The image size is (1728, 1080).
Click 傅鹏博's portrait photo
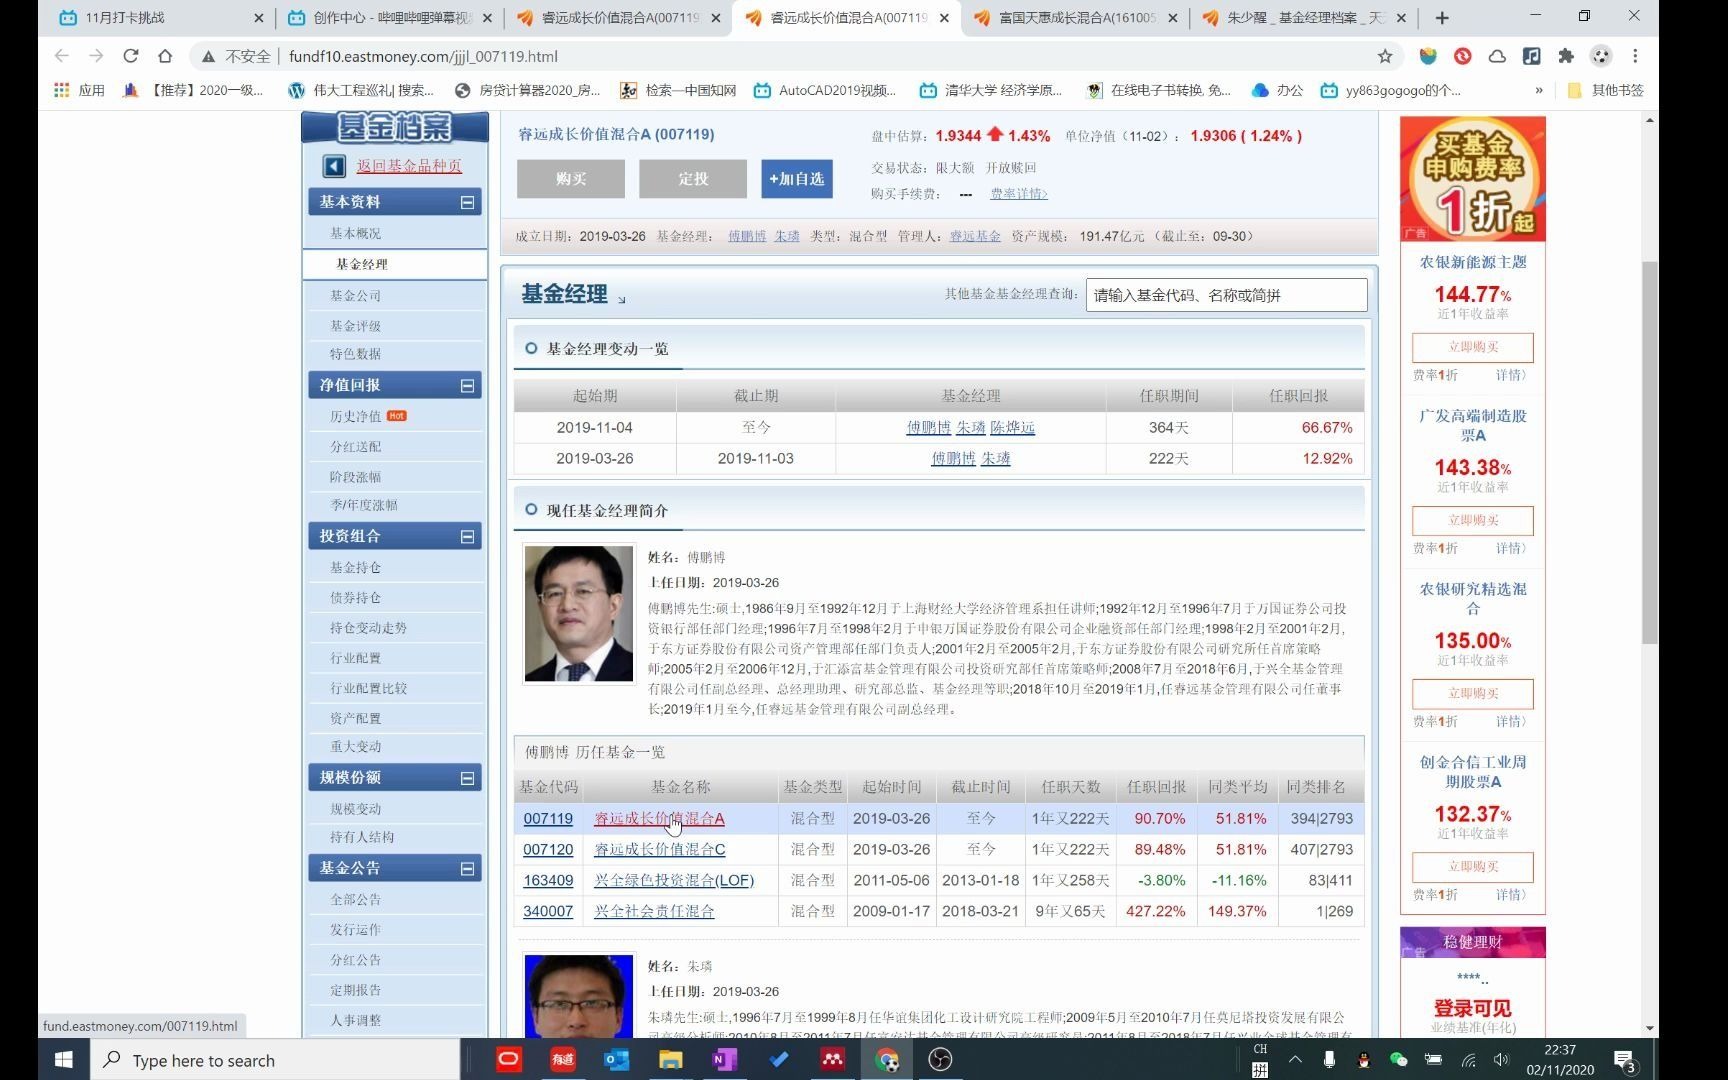coord(578,613)
